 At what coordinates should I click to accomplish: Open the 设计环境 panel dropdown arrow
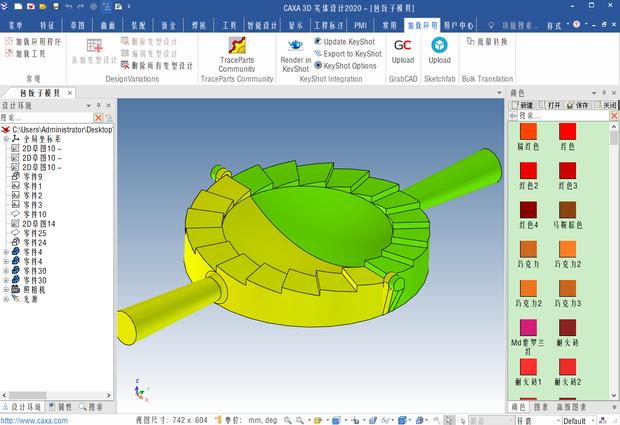click(x=89, y=106)
